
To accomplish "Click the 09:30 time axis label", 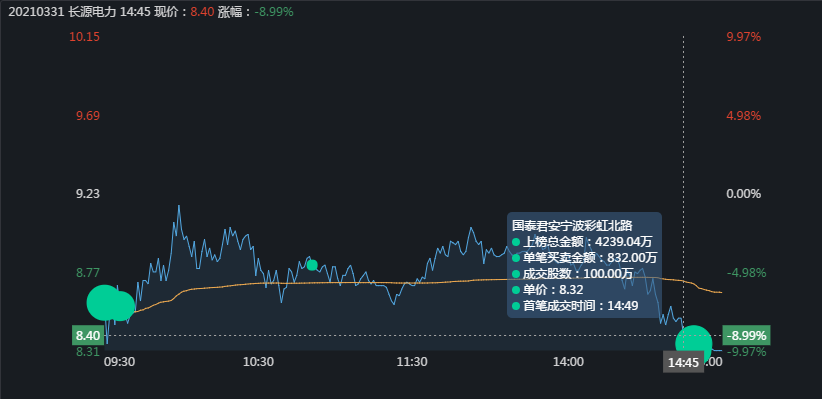I will pyautogui.click(x=120, y=362).
